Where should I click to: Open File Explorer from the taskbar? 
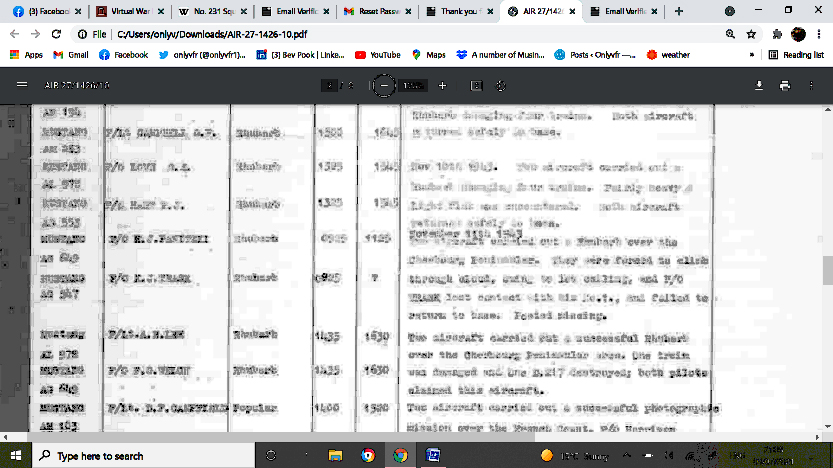click(x=334, y=455)
